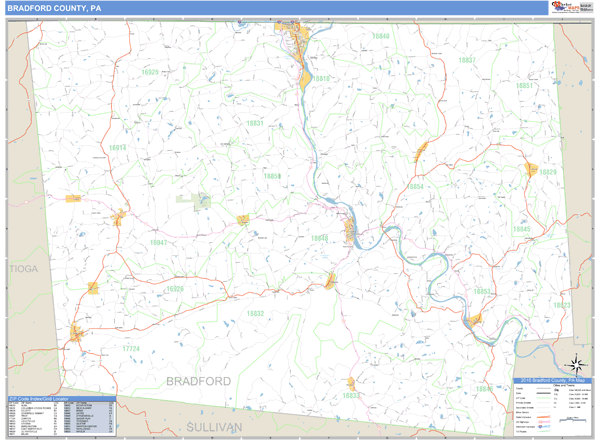Select ZIP code label 18833

351,396
